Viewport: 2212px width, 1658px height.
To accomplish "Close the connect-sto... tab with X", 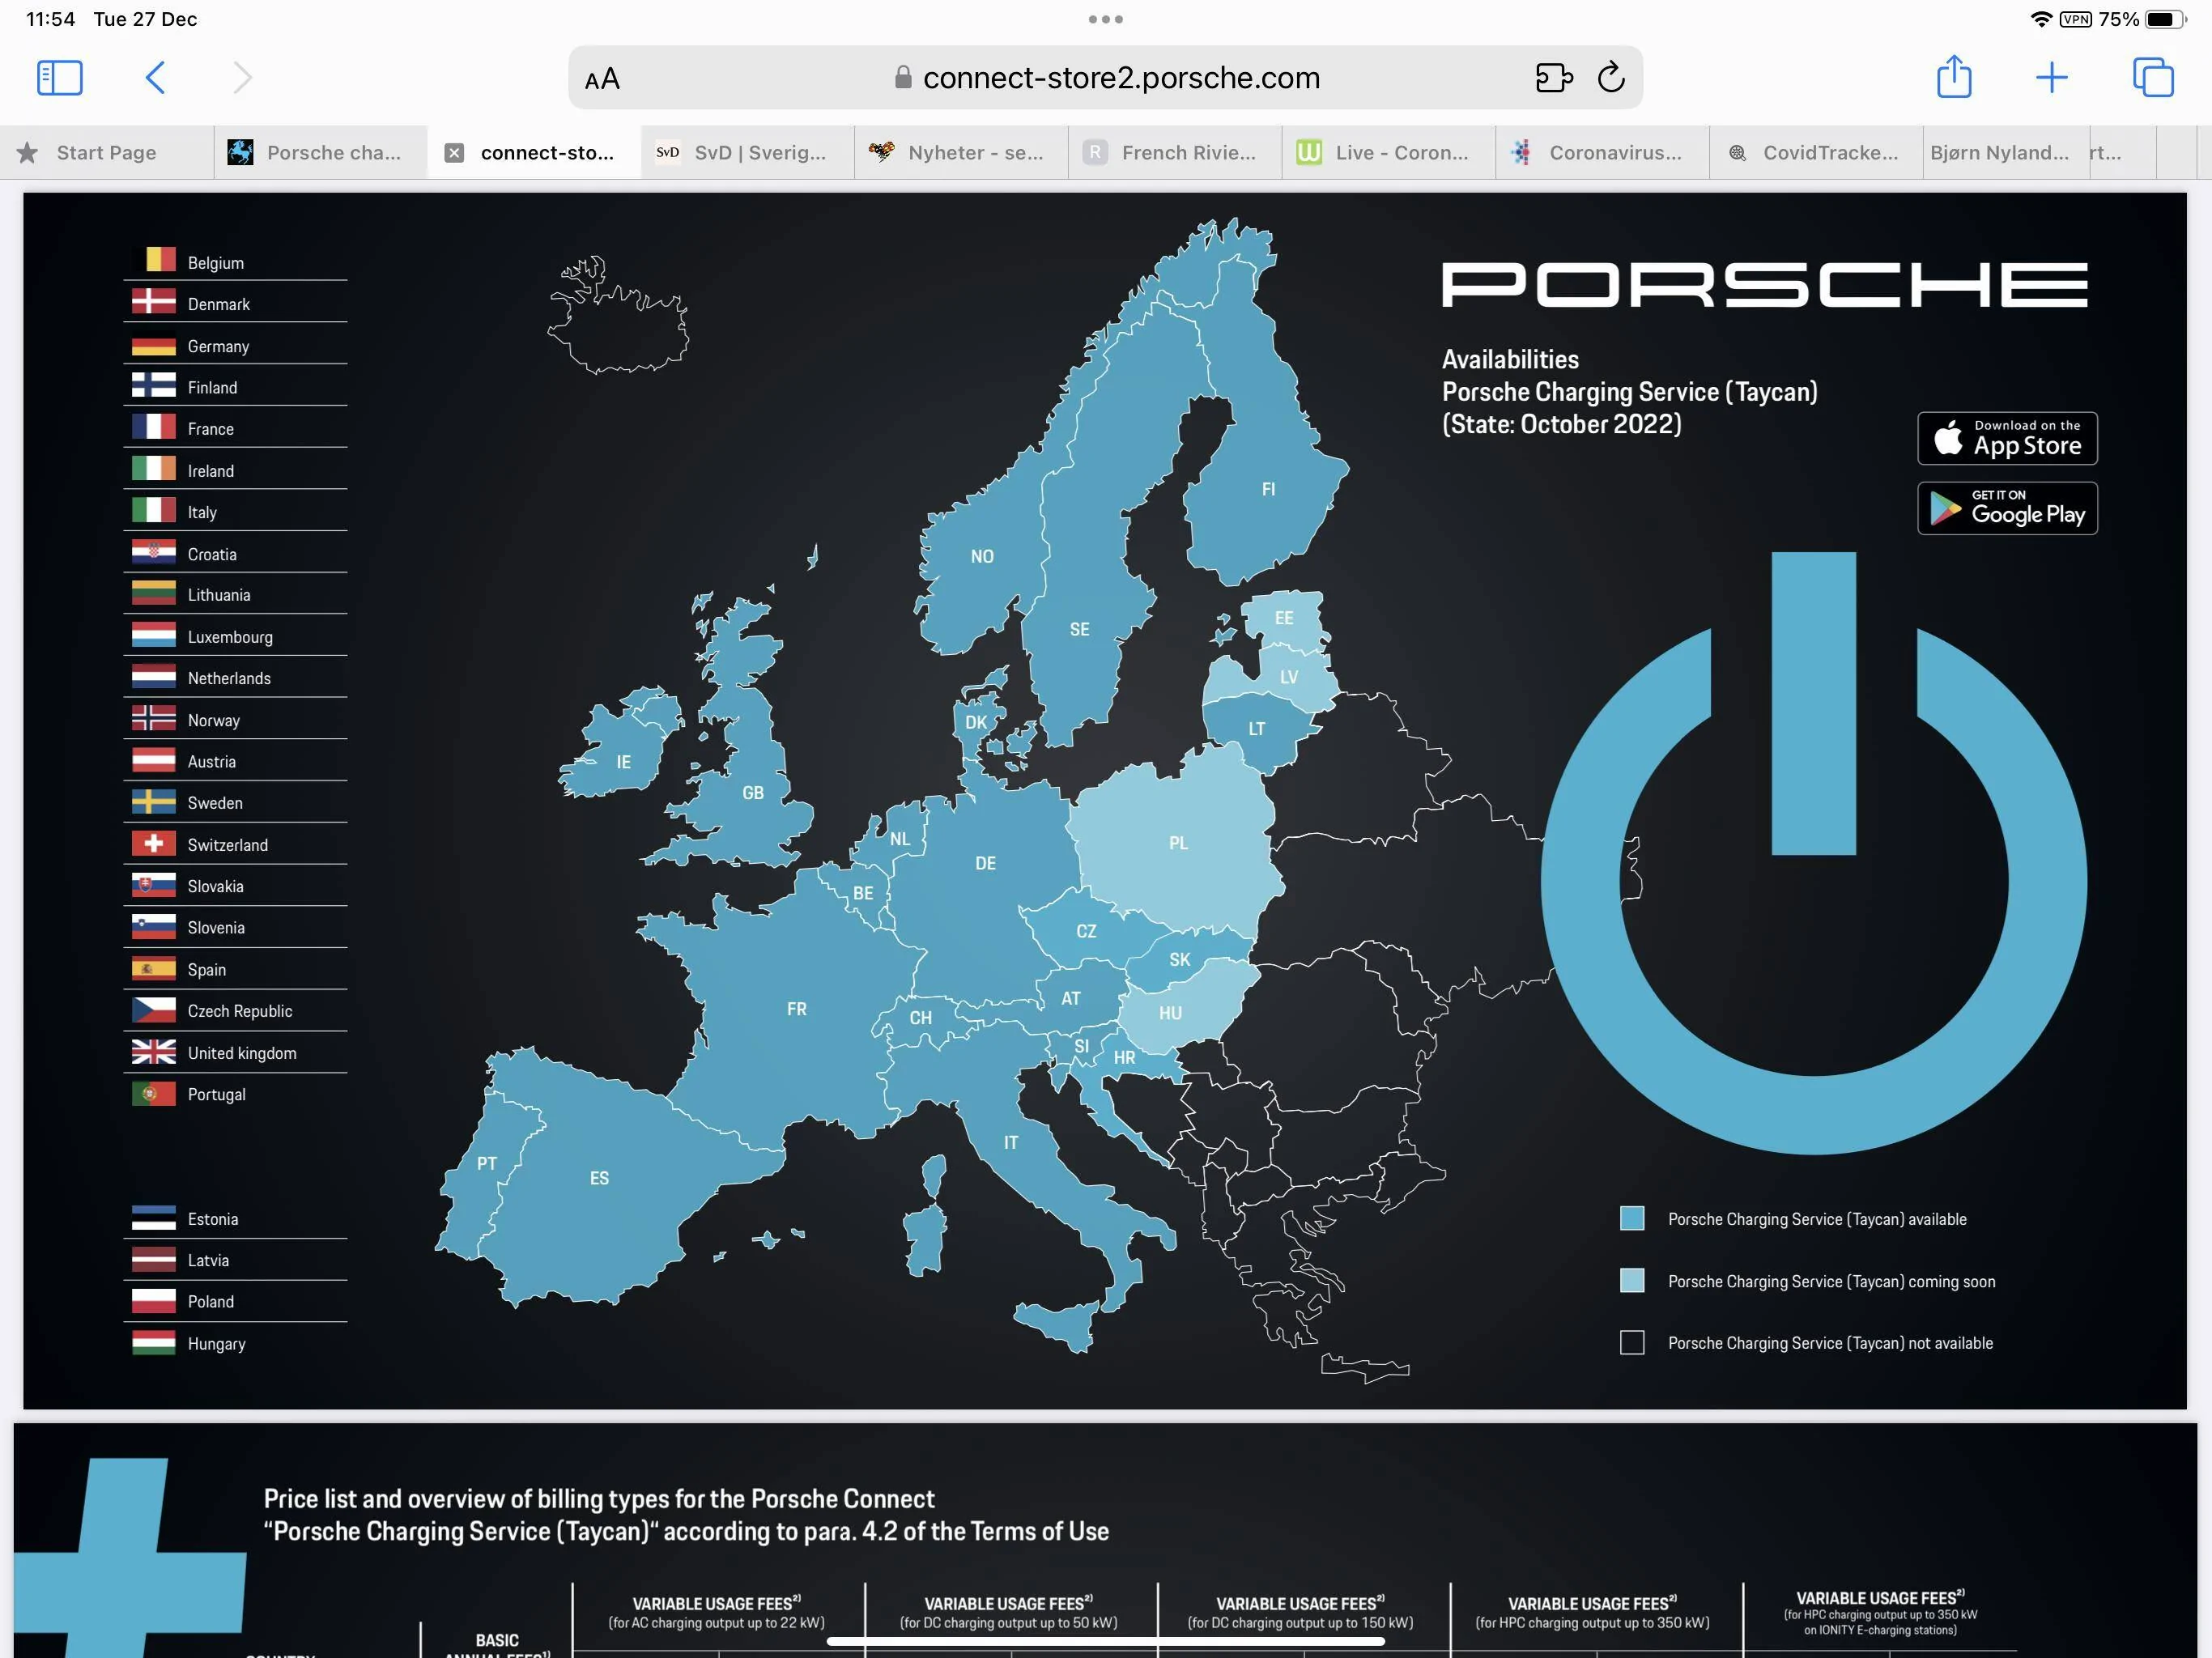I will 454,152.
